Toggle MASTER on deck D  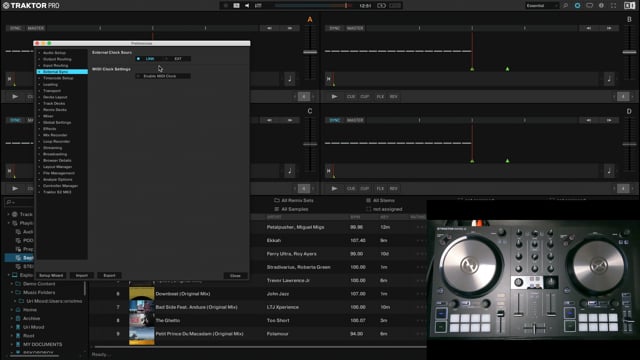point(355,120)
